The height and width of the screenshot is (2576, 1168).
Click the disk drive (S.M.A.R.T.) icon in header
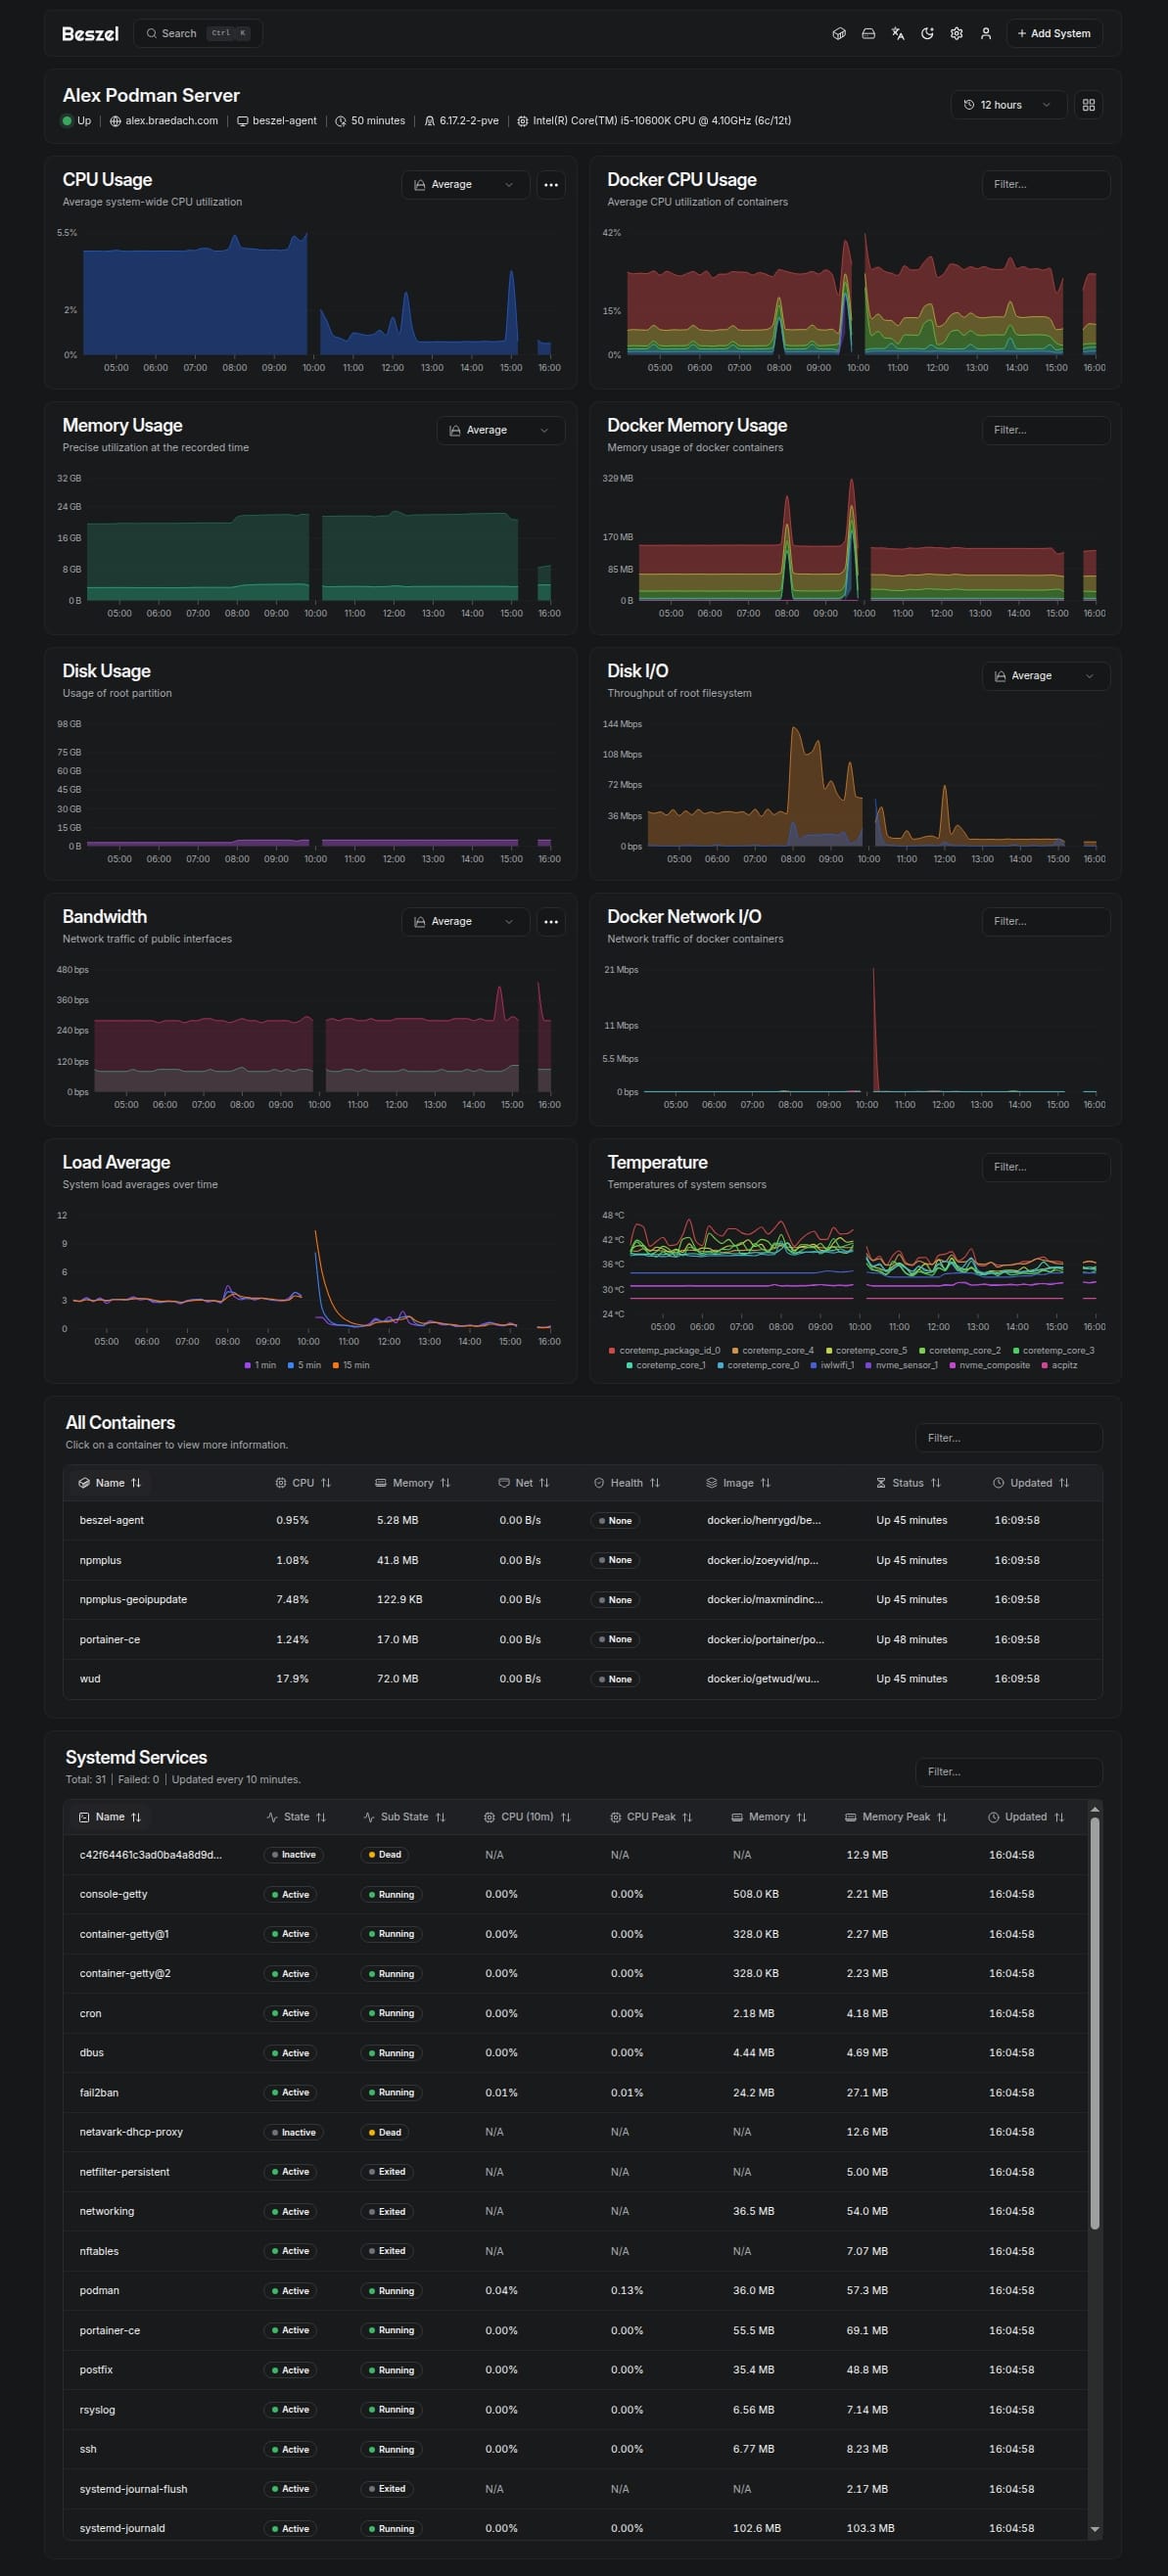[868, 34]
